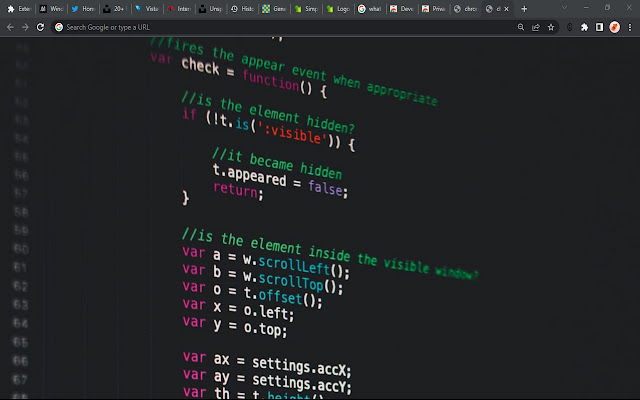Bookmark this tab with the star
The height and width of the screenshot is (400, 640).
pos(551,27)
